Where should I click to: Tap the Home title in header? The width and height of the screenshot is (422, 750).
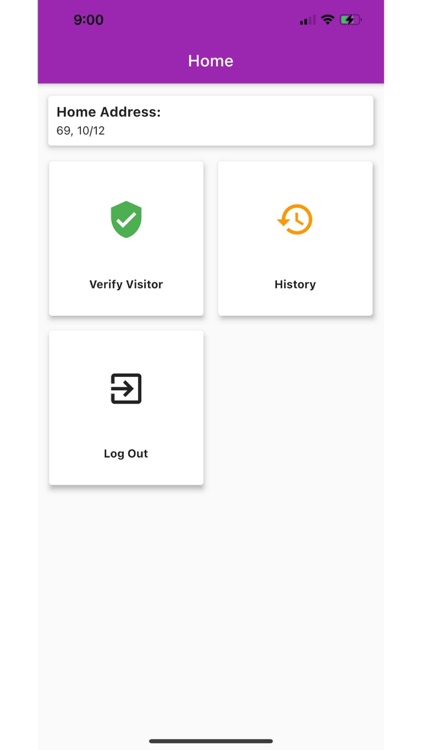click(211, 61)
